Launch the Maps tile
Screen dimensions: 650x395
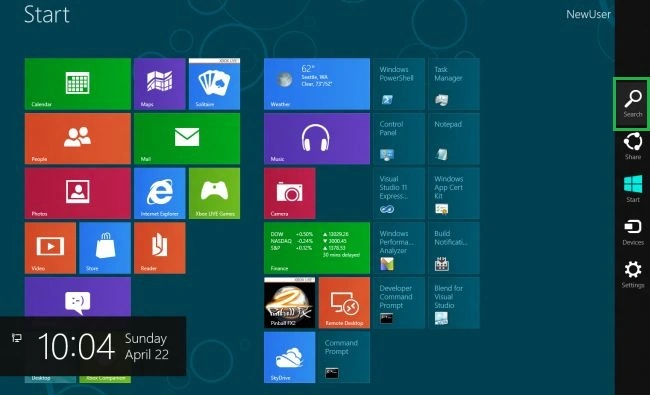[160, 84]
